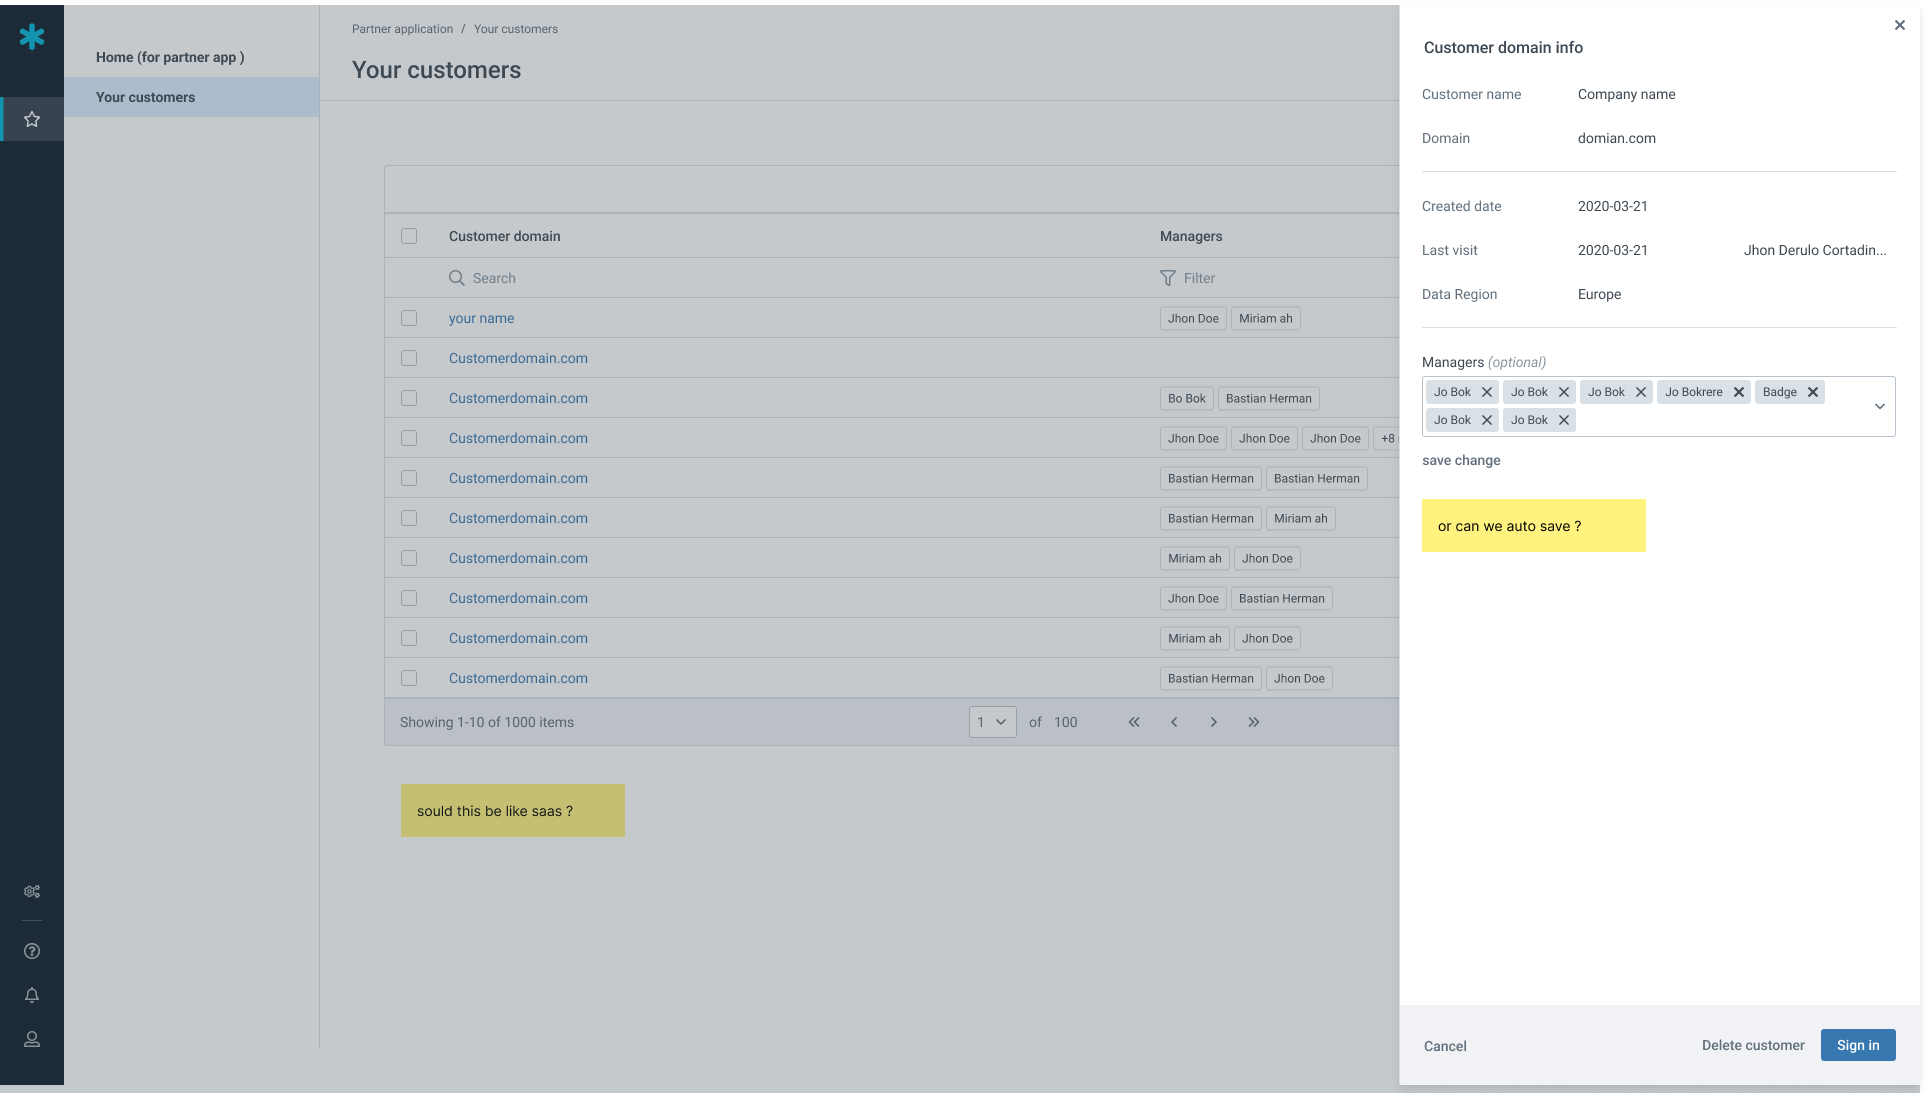
Task: Open Home (for partner app) menu item
Action: tap(170, 57)
